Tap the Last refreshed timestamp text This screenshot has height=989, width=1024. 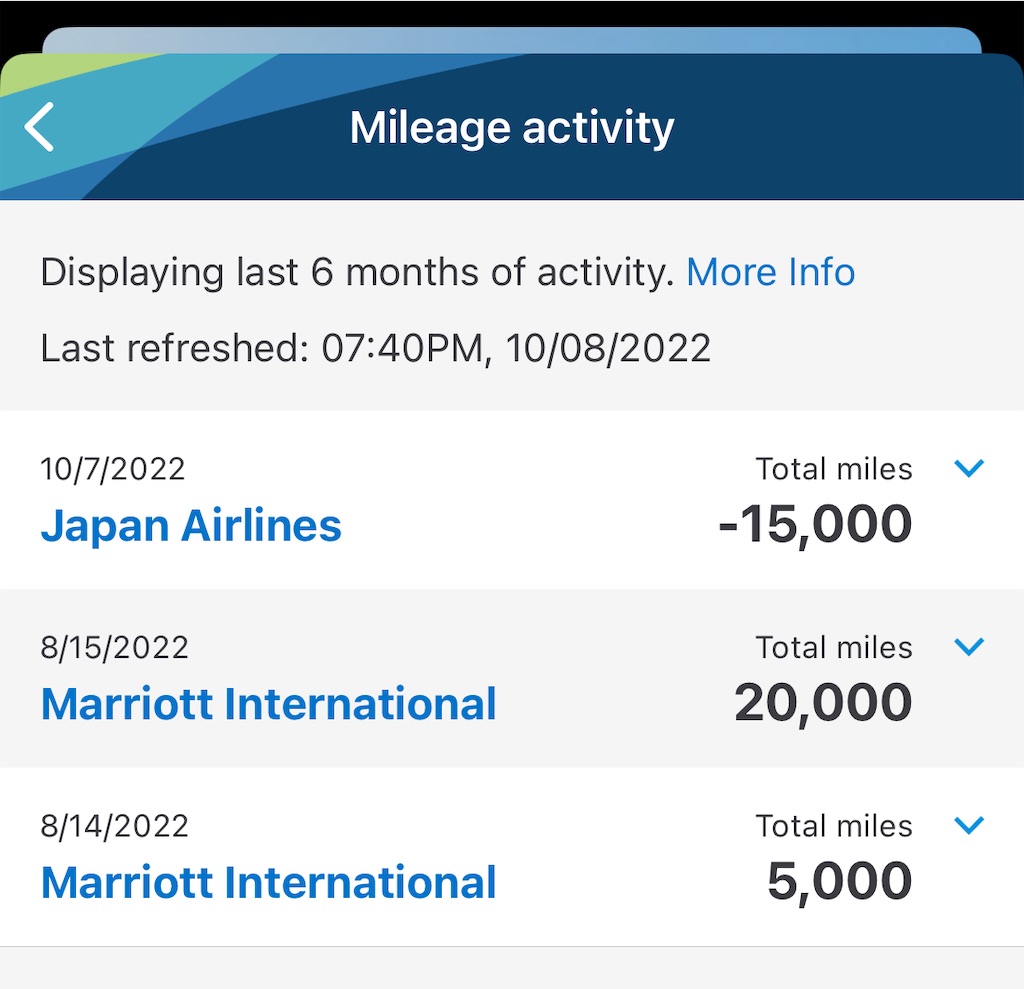[x=376, y=348]
